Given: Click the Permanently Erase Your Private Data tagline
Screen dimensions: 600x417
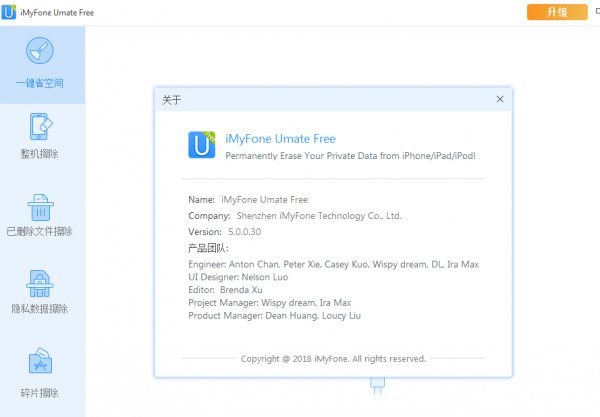Looking at the screenshot, I should (350, 156).
